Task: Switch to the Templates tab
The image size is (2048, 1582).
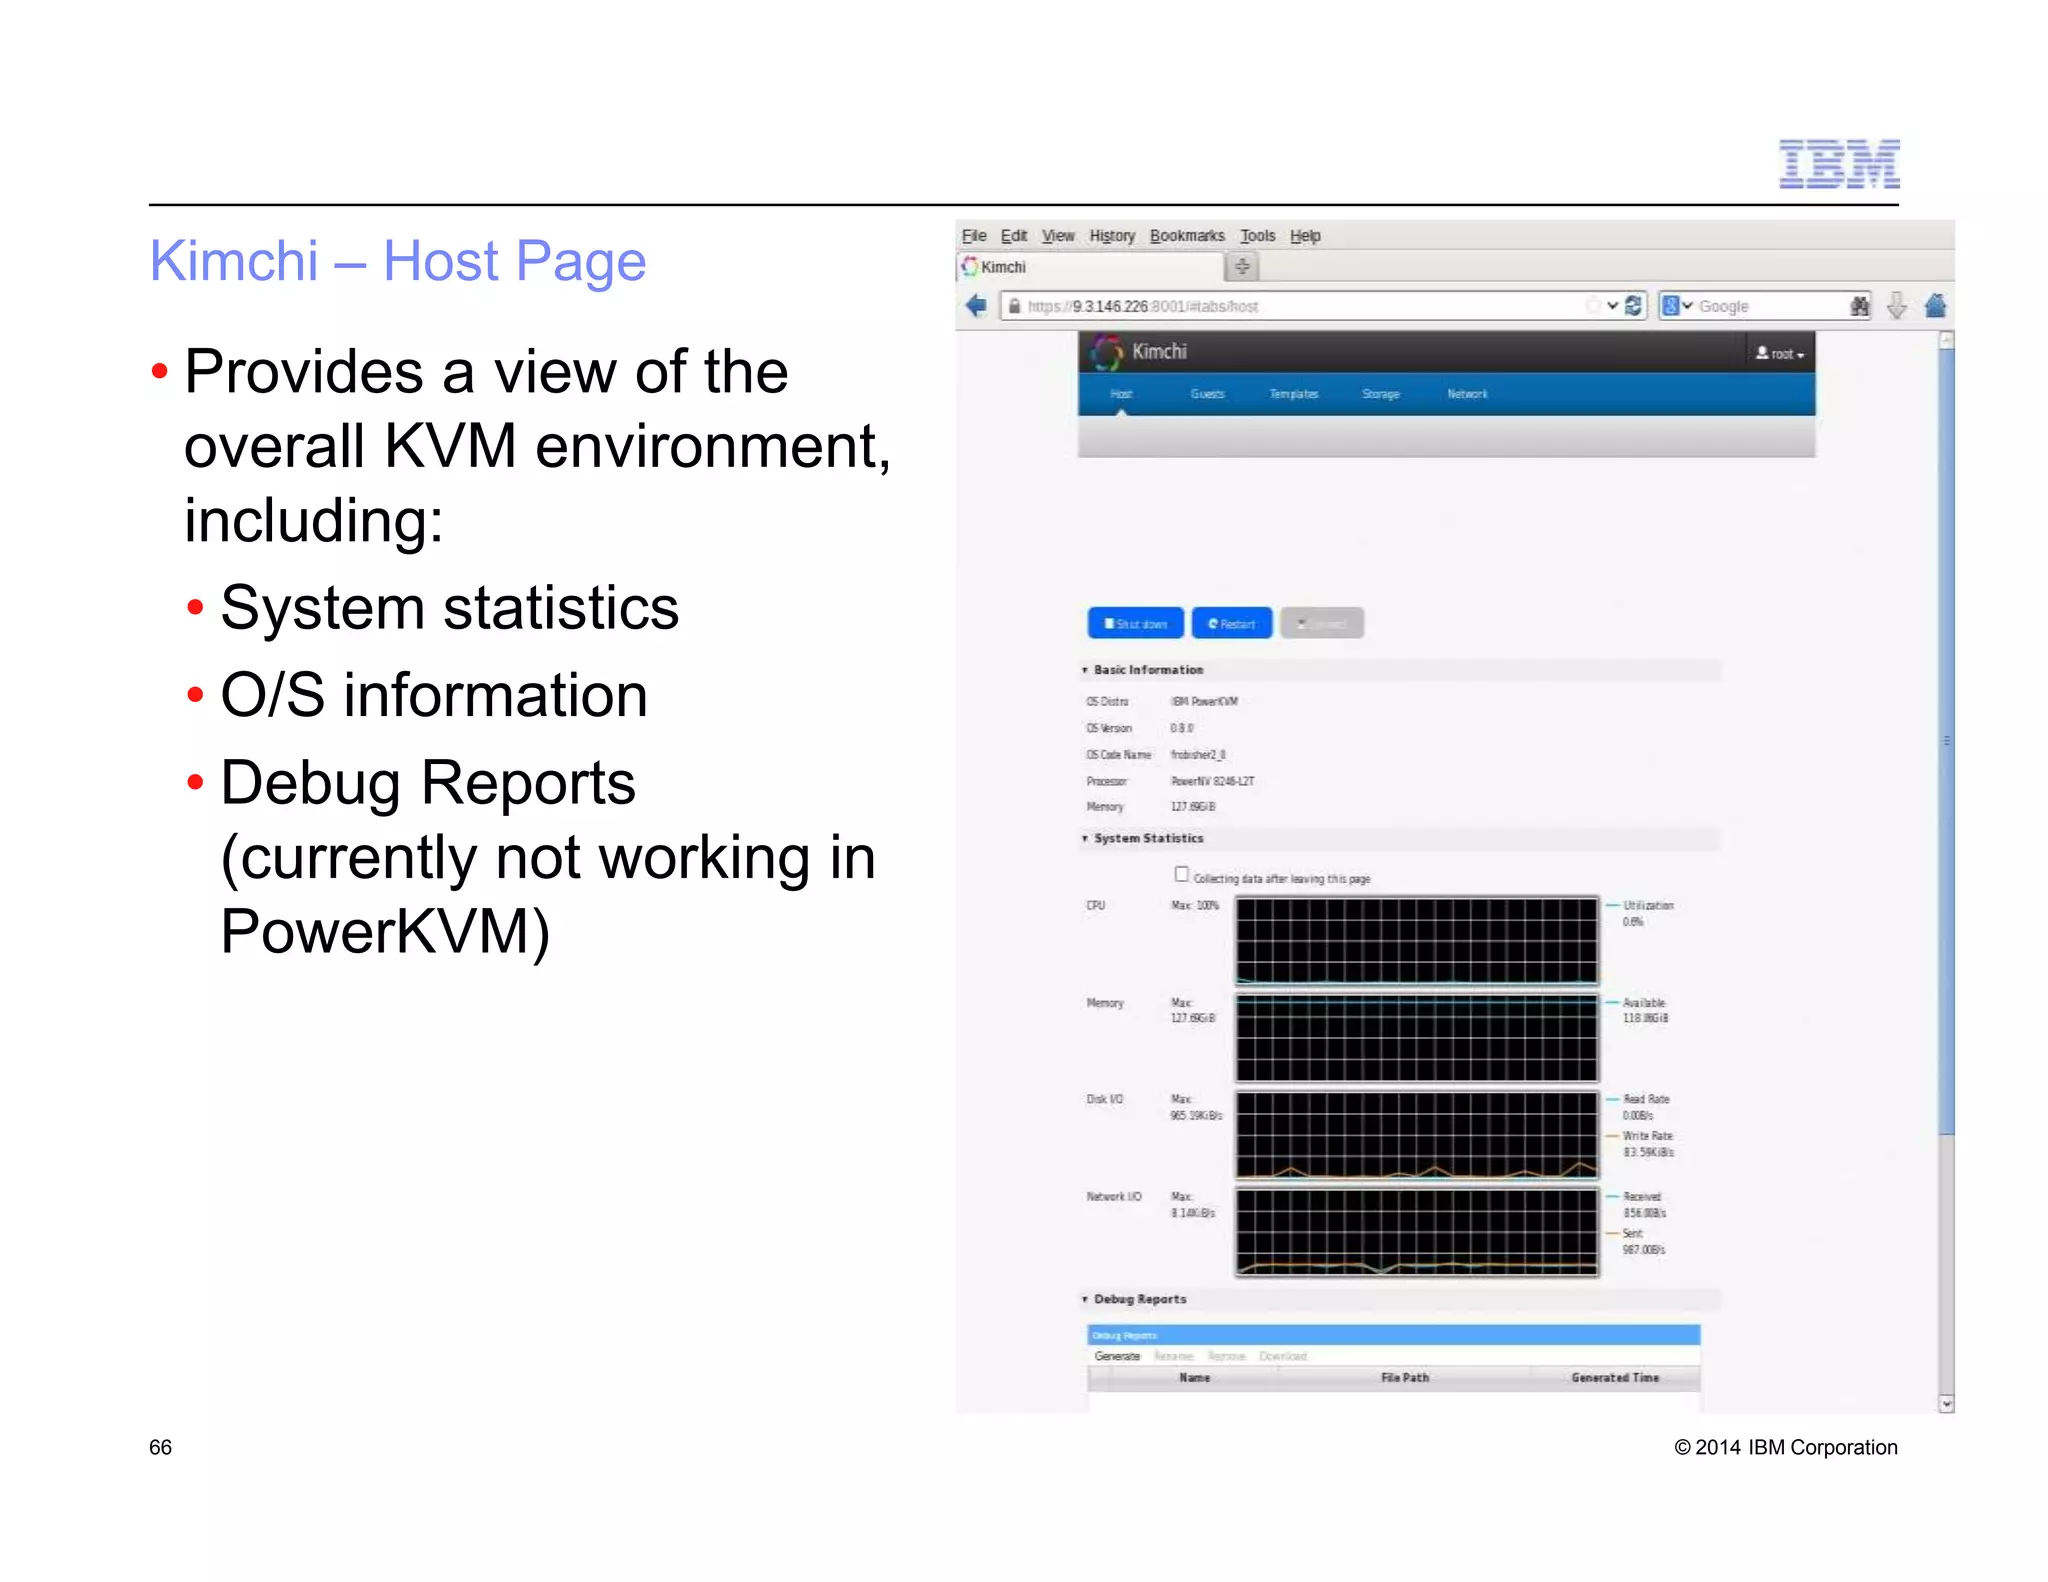Action: (x=1294, y=394)
